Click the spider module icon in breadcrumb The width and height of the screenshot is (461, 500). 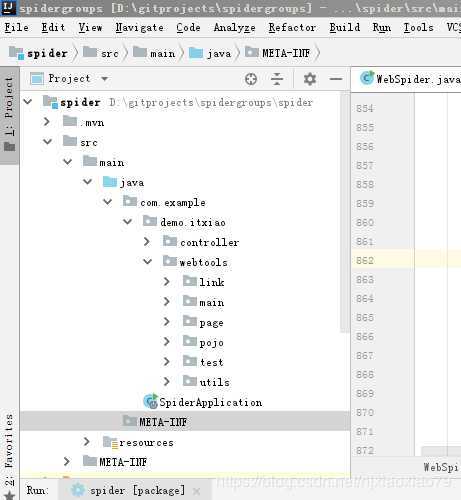[x=16, y=53]
